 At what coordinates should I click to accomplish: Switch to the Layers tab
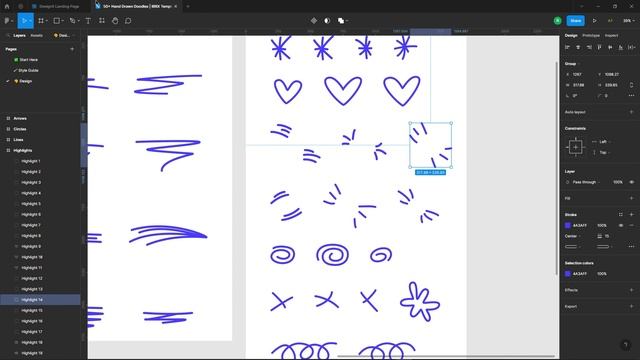[x=19, y=36]
